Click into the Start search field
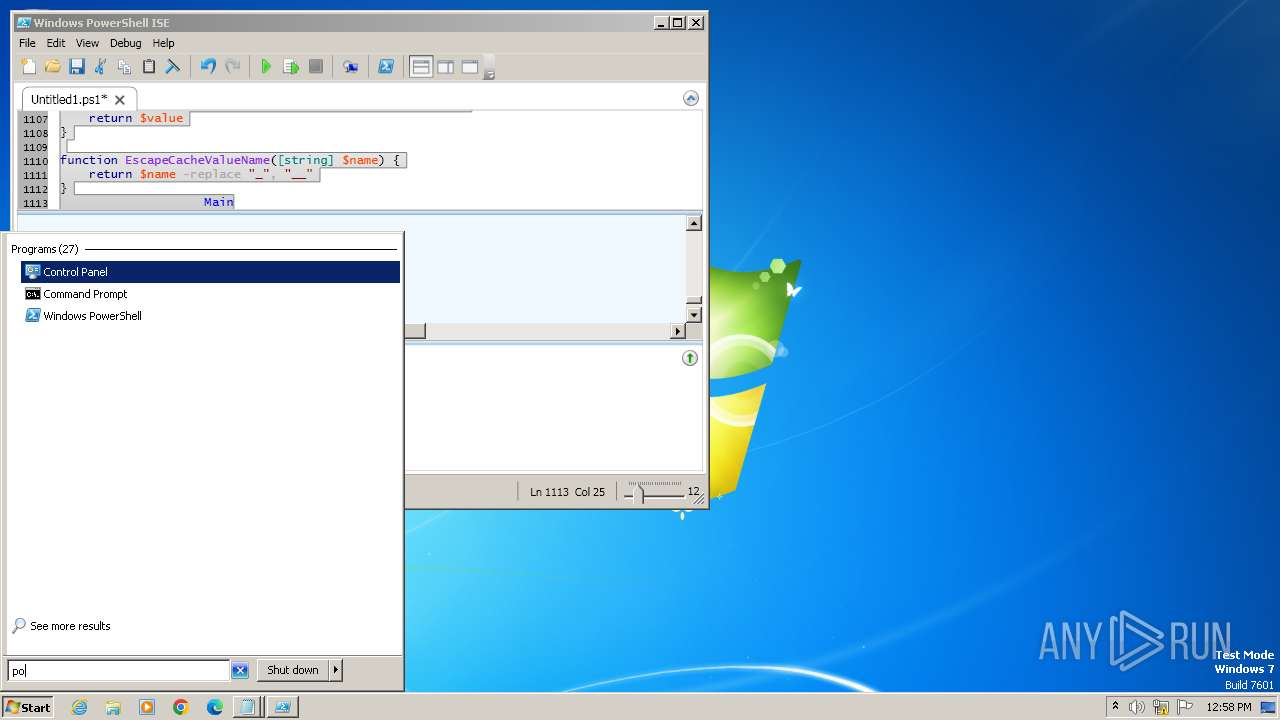The height and width of the screenshot is (720, 1280). tap(119, 670)
